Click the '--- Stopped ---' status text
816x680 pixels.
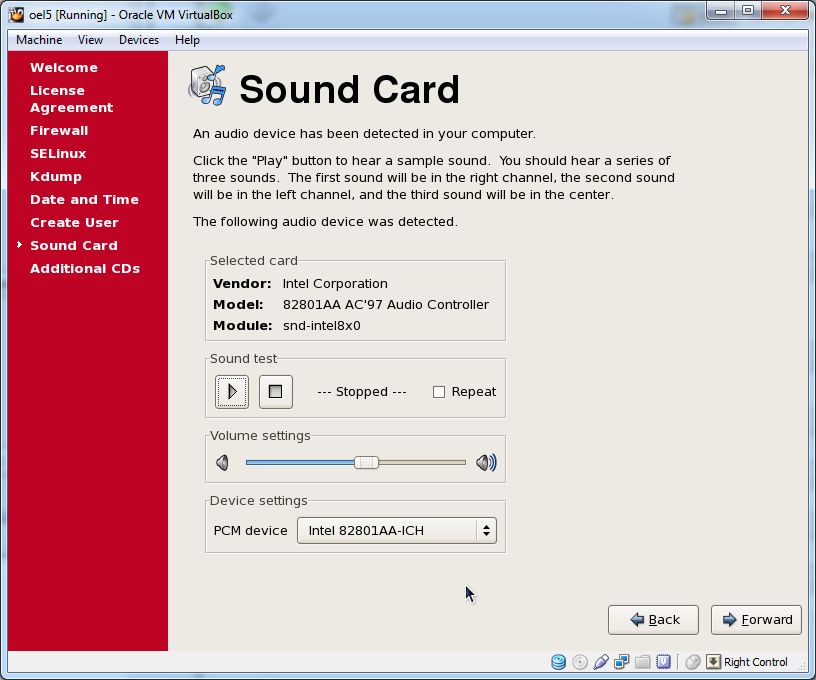(362, 392)
